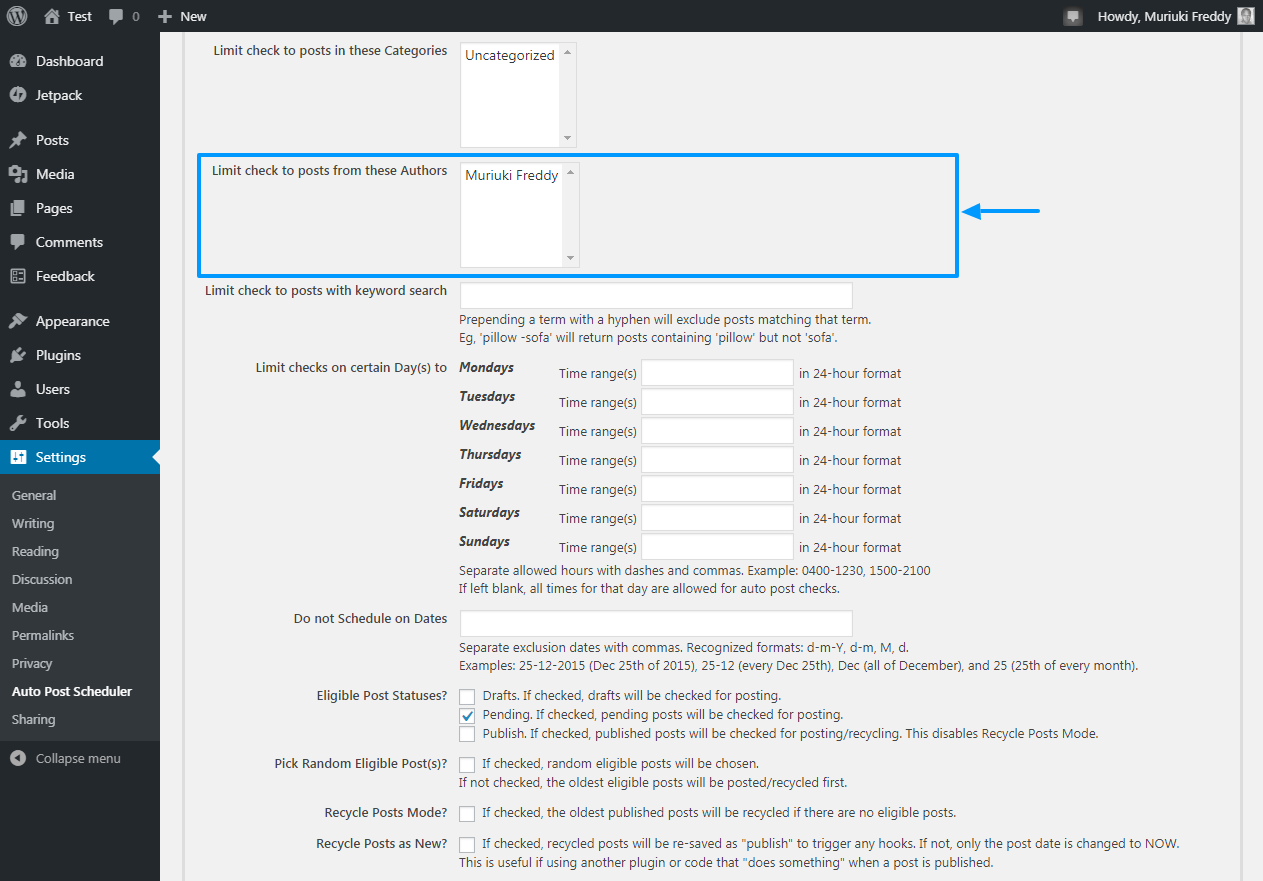This screenshot has height=881, width=1263.
Task: Open Appearance in sidebar menu
Action: pos(73,321)
